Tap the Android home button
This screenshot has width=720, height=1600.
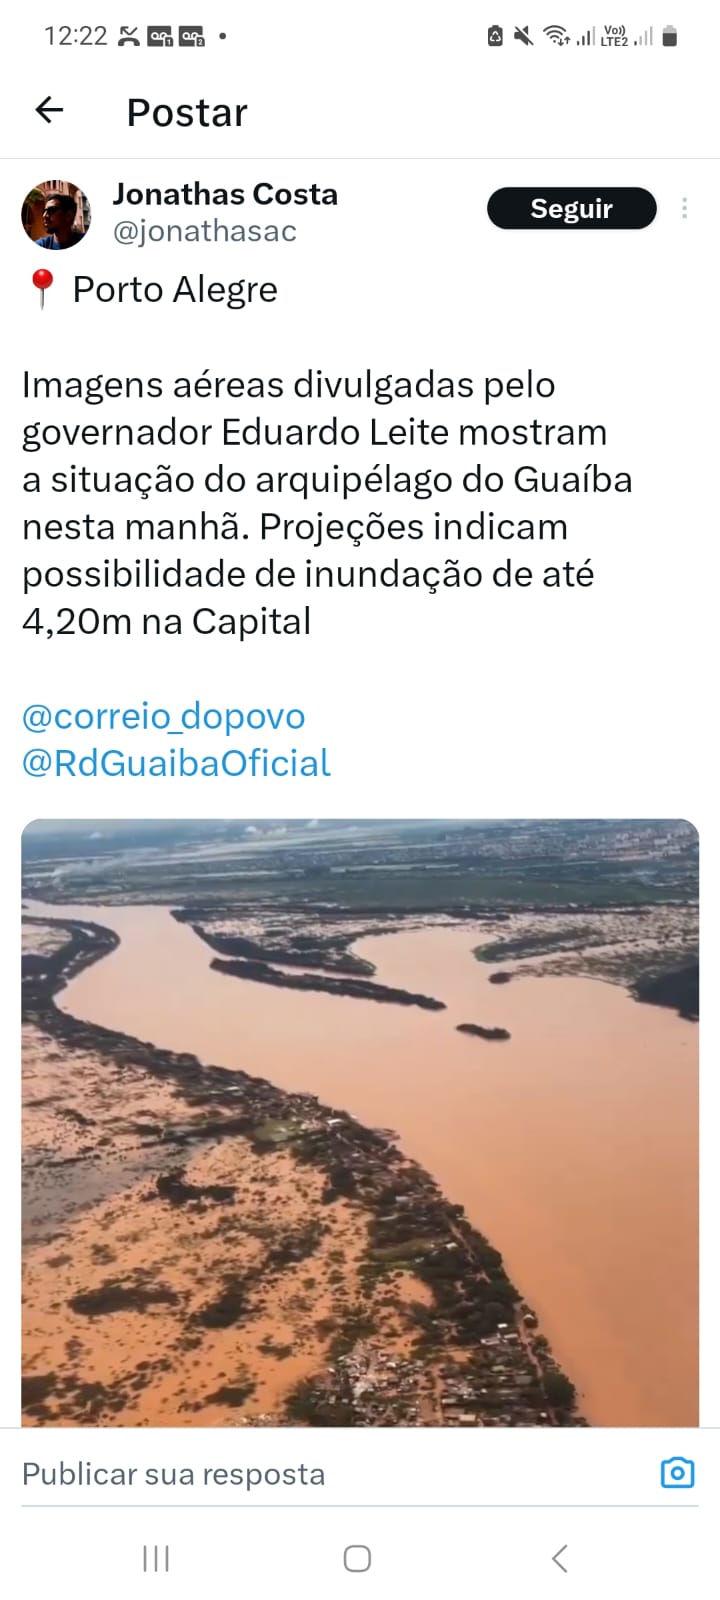click(x=357, y=1558)
